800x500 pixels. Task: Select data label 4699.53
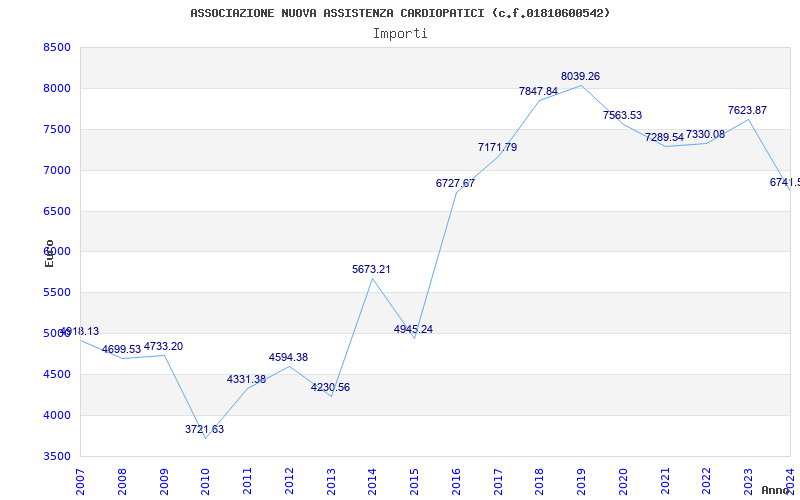coord(121,349)
